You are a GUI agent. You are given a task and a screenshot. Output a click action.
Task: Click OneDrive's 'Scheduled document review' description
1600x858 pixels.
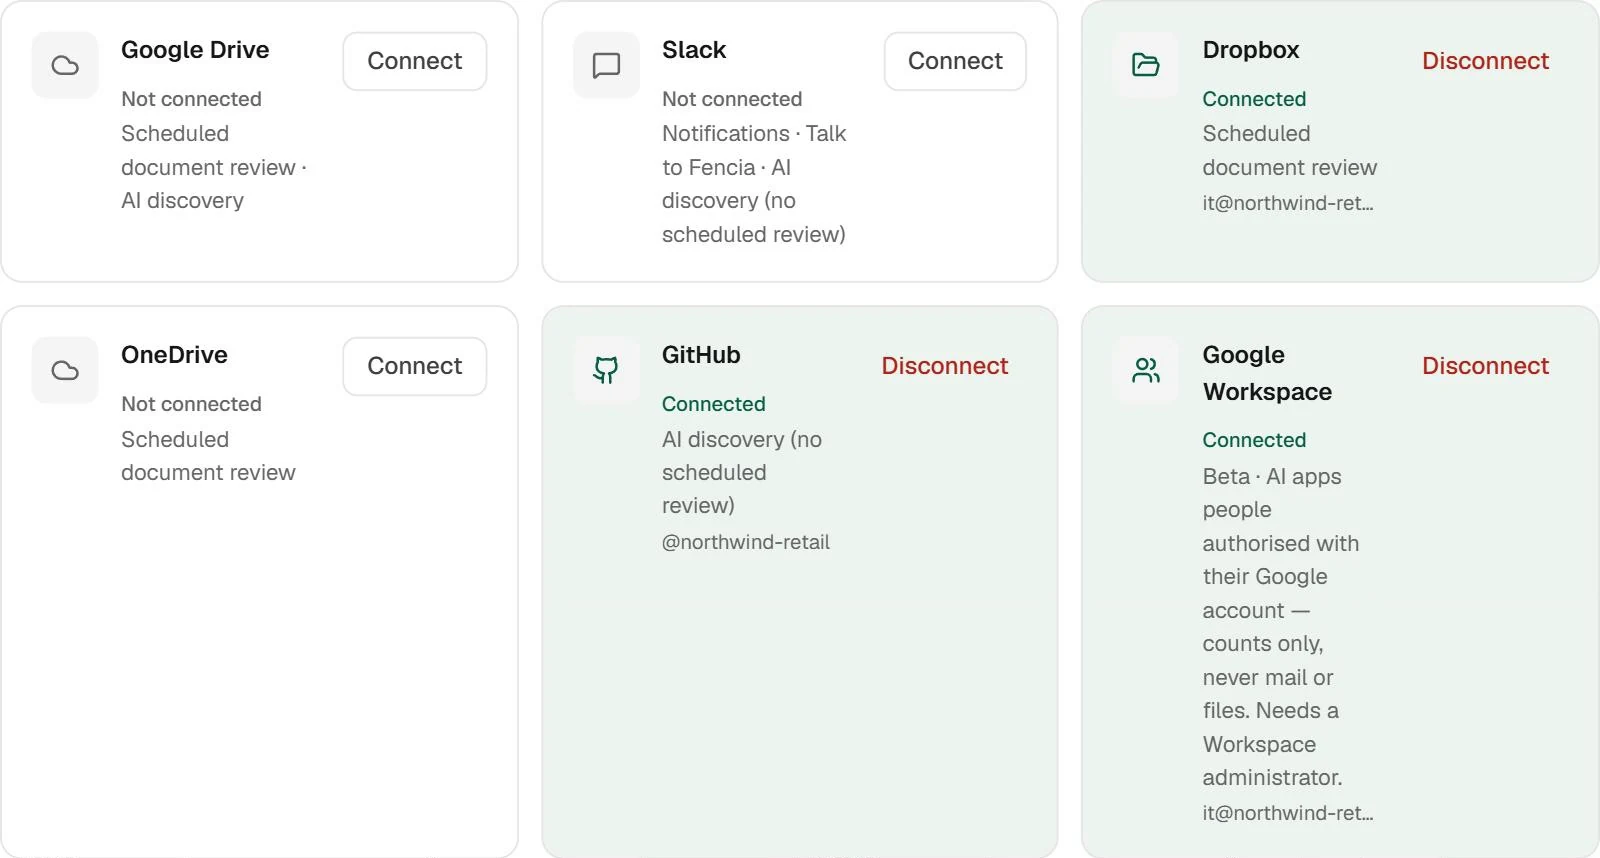(208, 456)
